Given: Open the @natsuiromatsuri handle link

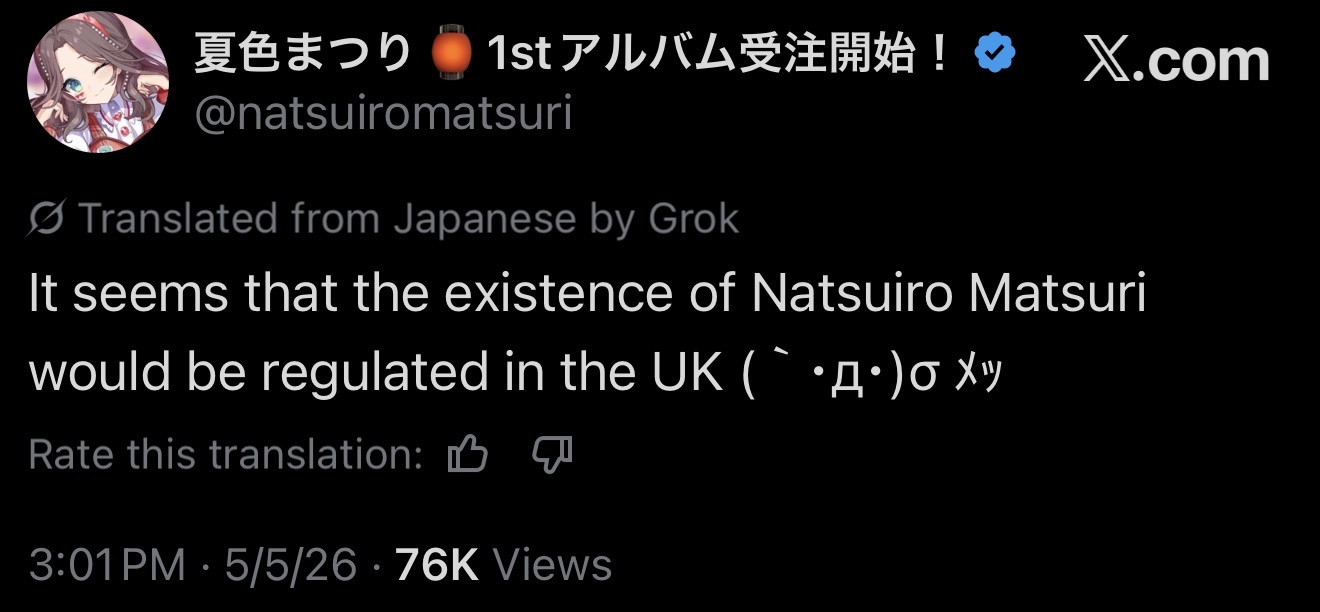Looking at the screenshot, I should coord(383,114).
